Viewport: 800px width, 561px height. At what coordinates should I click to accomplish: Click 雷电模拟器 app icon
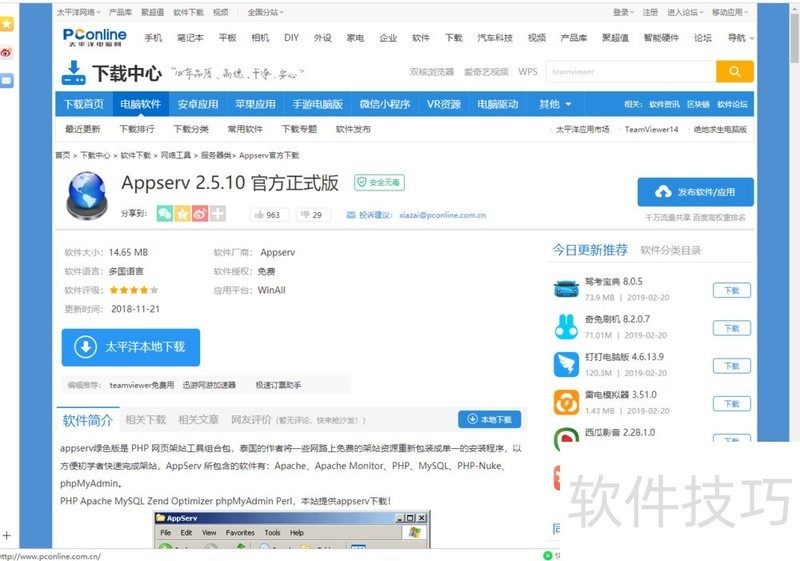point(566,402)
